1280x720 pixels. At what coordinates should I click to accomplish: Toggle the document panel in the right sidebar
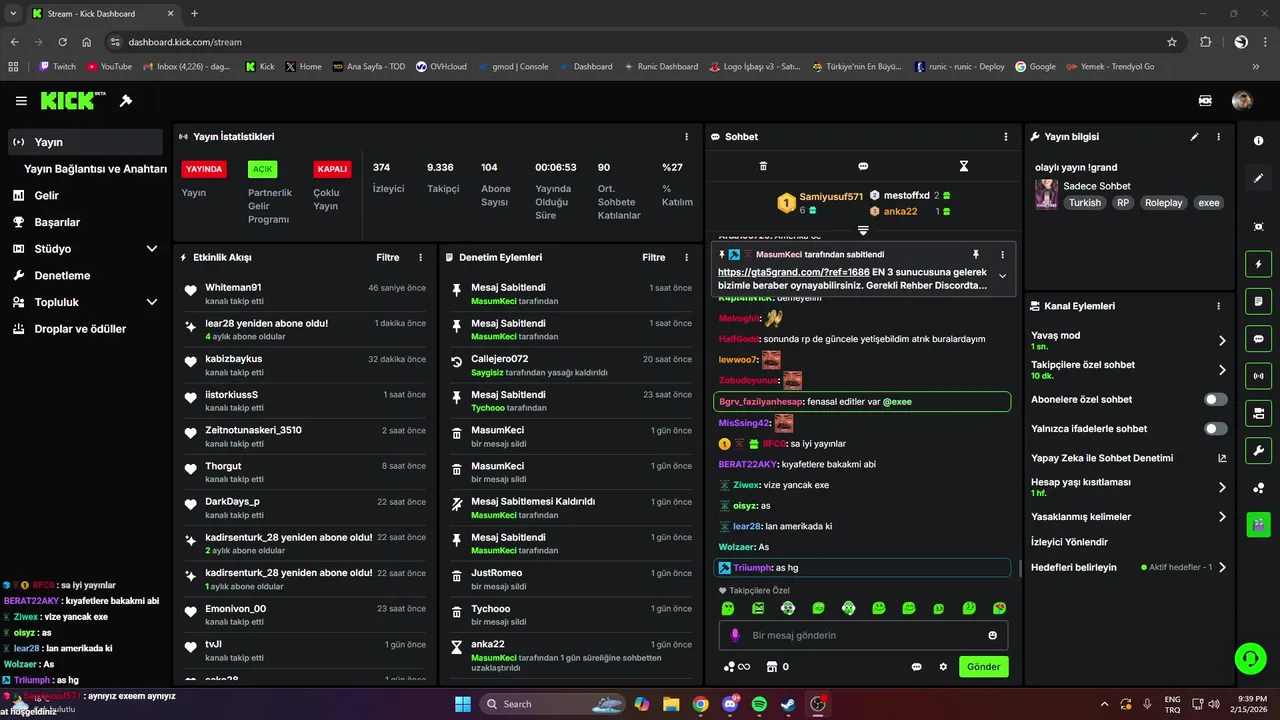[1258, 301]
